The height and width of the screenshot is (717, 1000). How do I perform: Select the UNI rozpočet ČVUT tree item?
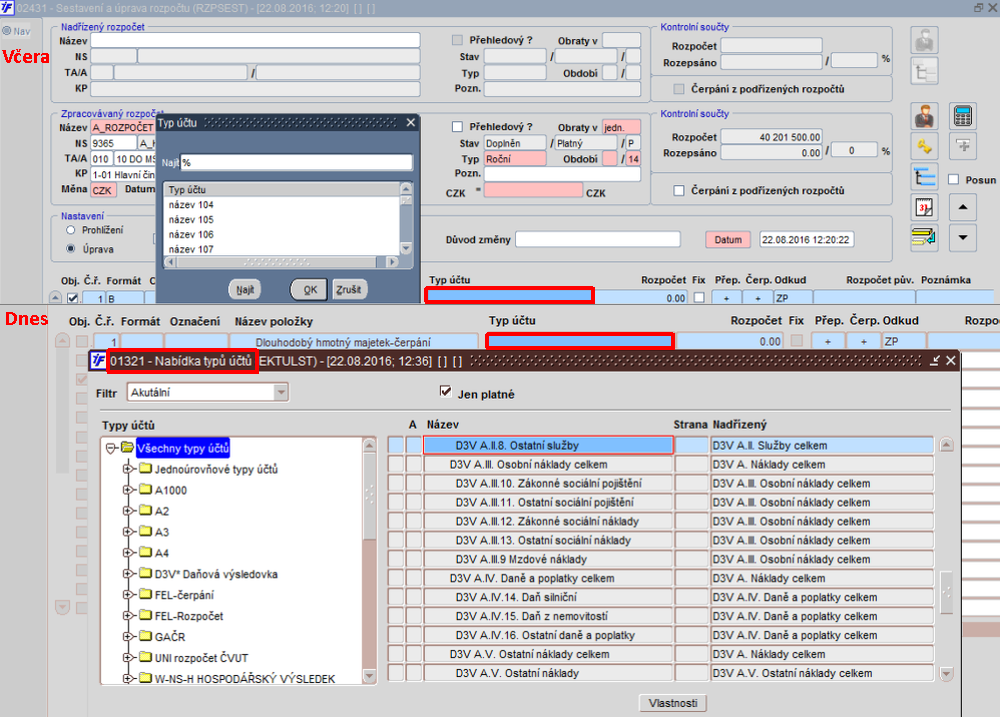point(201,658)
